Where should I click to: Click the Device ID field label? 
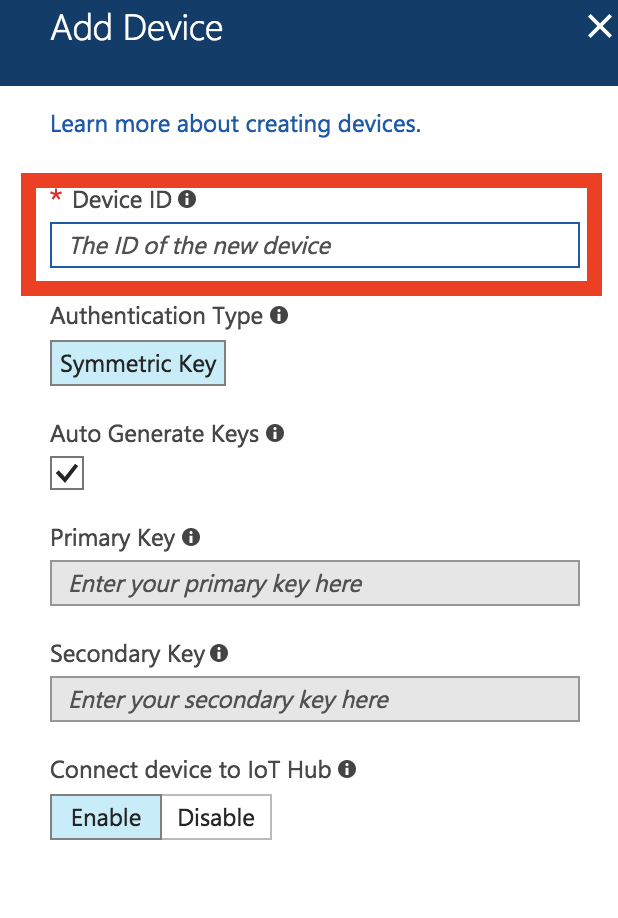[x=122, y=200]
